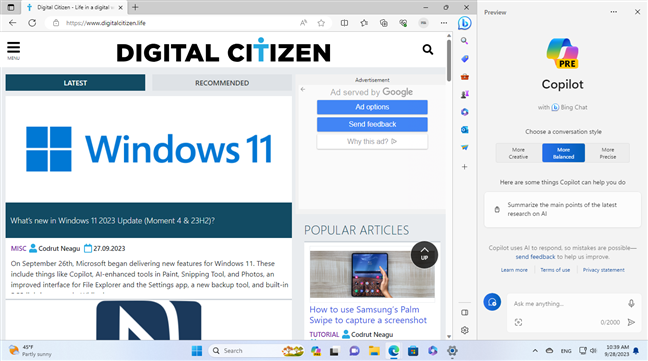The height and width of the screenshot is (361, 648).
Task: Switch to RECOMMENDED articles tab
Action: [222, 83]
